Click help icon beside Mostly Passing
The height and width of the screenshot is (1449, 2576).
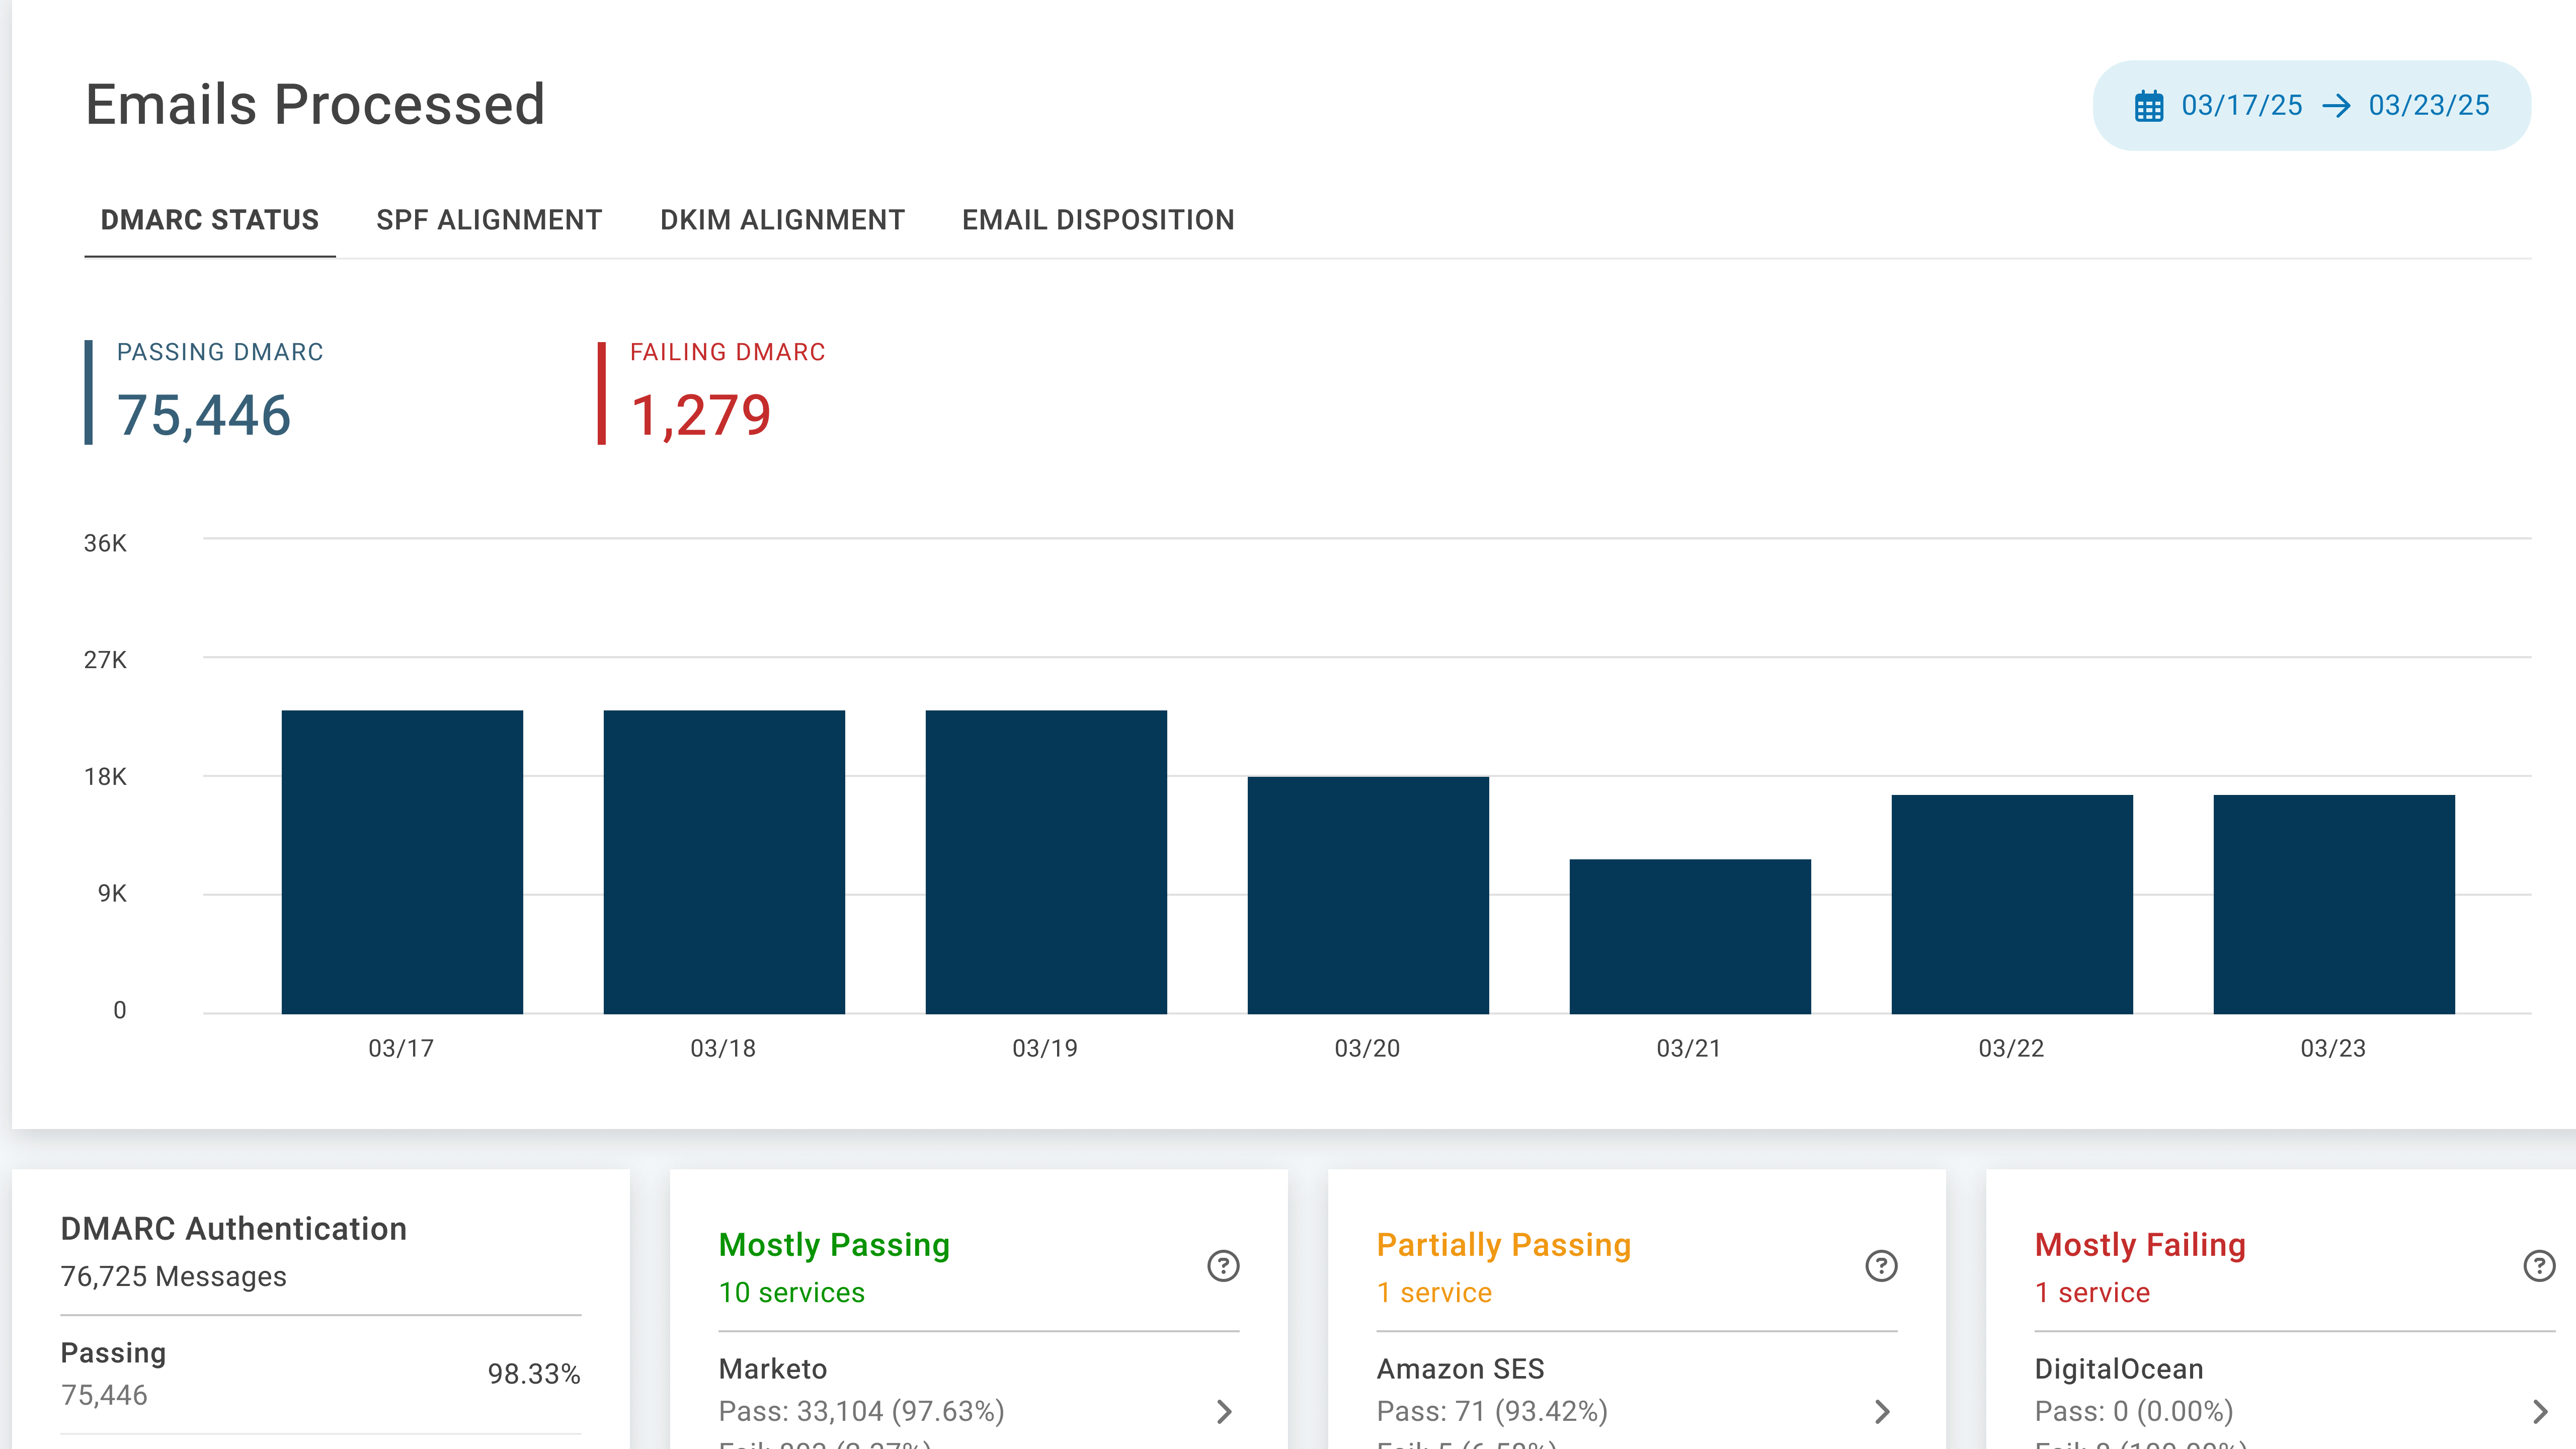[1223, 1266]
